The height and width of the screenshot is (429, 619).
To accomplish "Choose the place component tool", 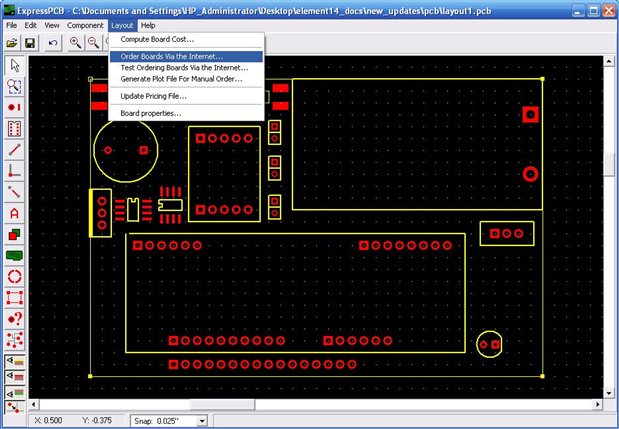I will pyautogui.click(x=14, y=128).
